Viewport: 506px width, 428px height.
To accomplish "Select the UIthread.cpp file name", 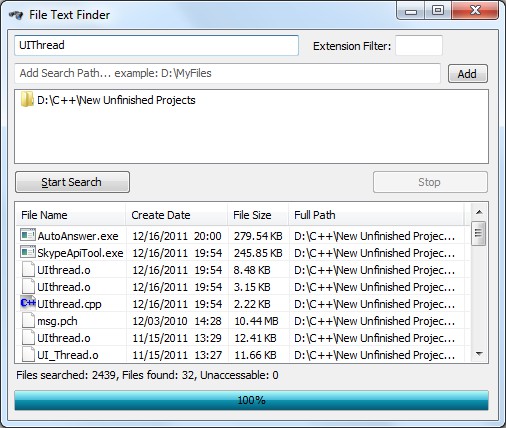I will click(x=69, y=304).
